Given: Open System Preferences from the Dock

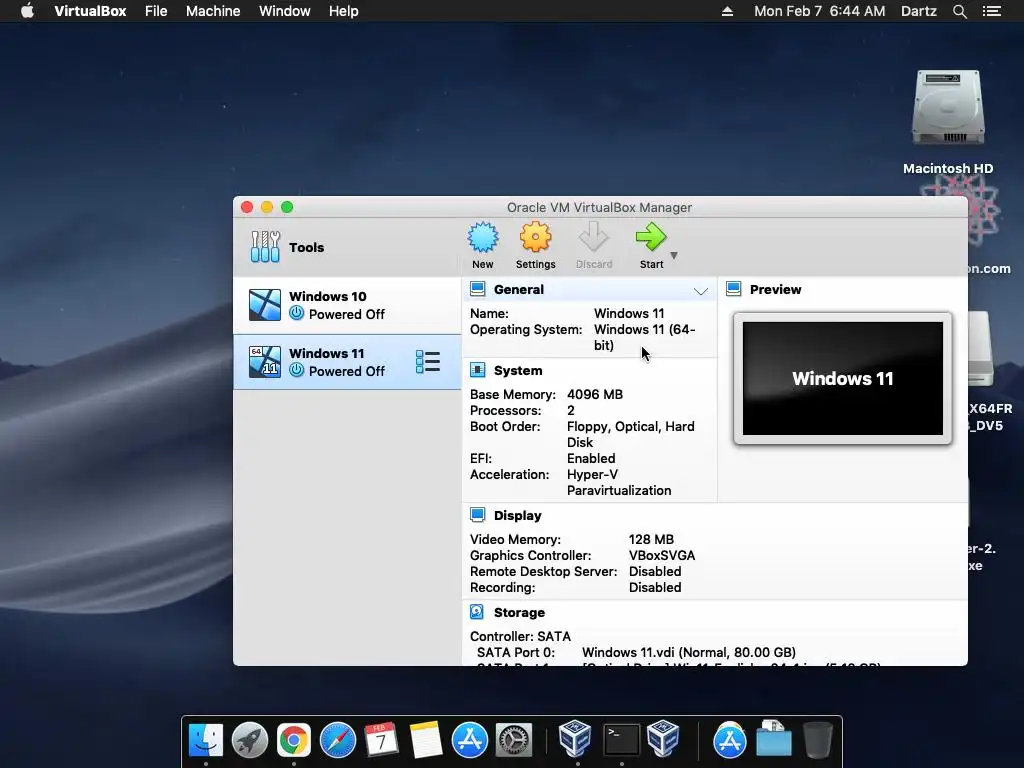Looking at the screenshot, I should 514,740.
